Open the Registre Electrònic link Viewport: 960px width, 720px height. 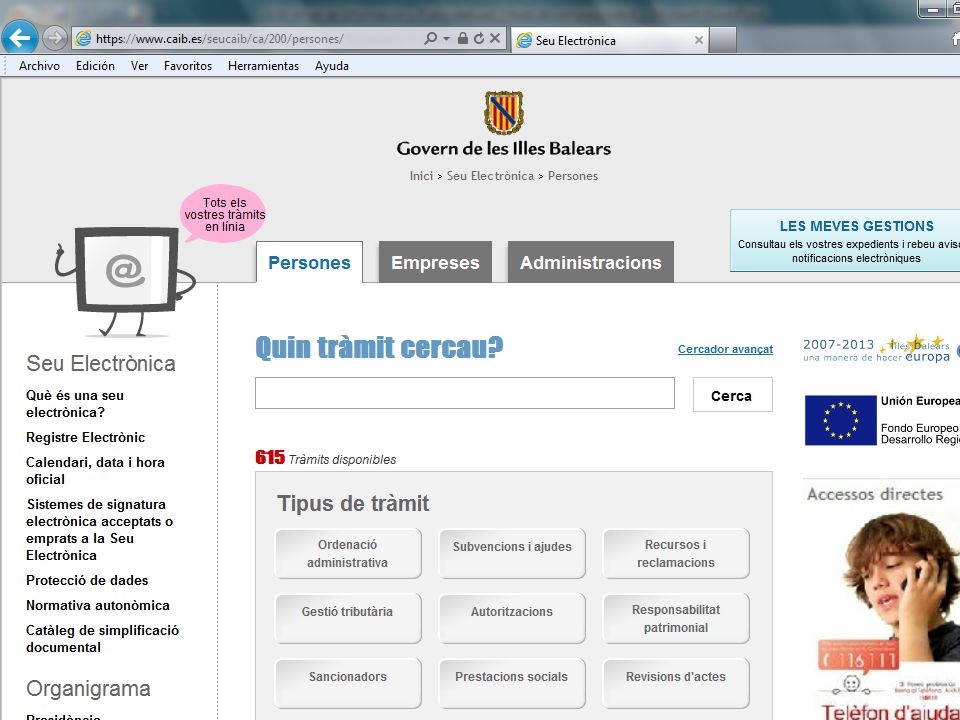86,437
